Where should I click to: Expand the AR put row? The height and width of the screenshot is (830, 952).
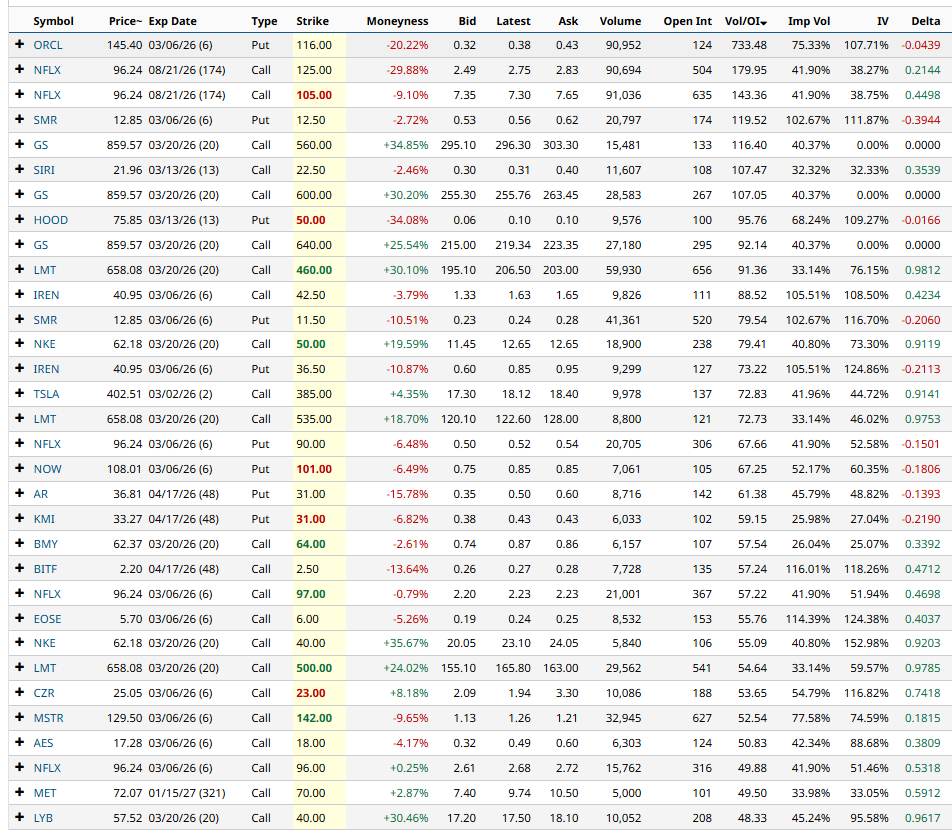(19, 494)
